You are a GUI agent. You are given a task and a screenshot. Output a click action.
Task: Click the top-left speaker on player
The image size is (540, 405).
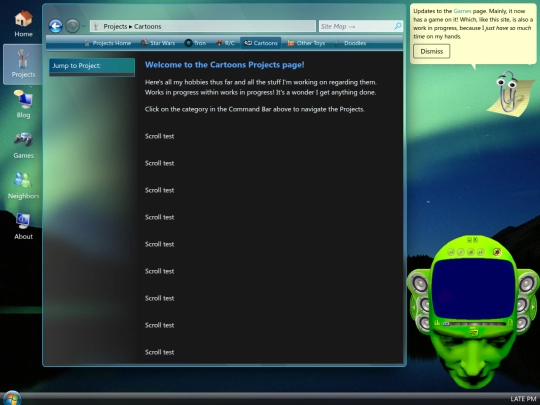point(420,284)
